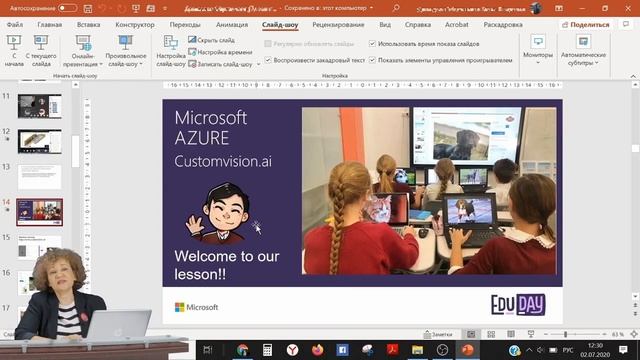This screenshot has width=640, height=360.
Task: Open the custom slide show menu
Action: [x=125, y=51]
